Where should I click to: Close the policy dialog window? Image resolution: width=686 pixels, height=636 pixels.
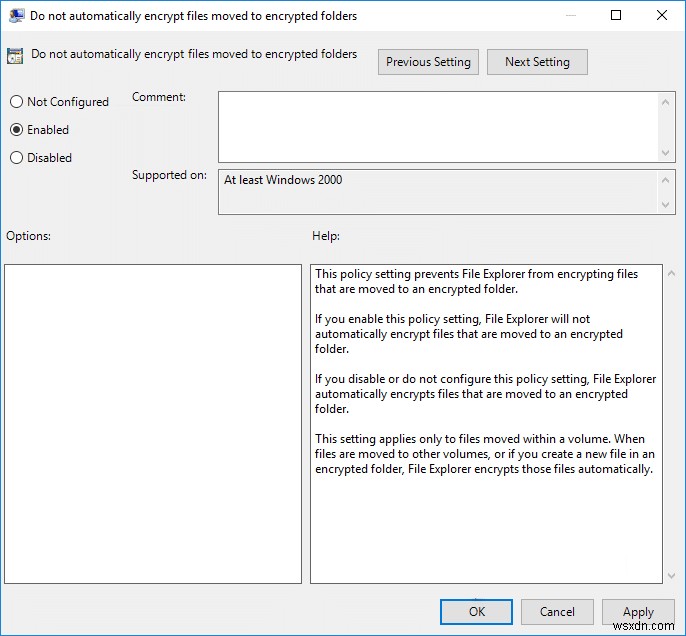tap(662, 15)
